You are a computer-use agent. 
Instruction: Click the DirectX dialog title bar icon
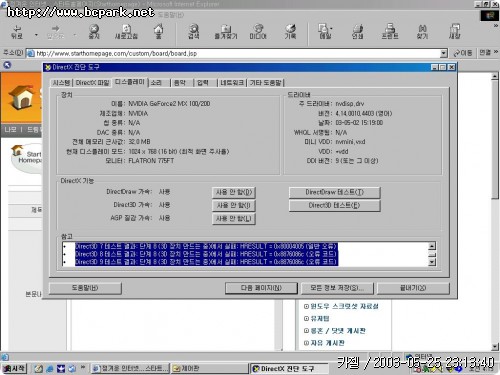point(48,67)
